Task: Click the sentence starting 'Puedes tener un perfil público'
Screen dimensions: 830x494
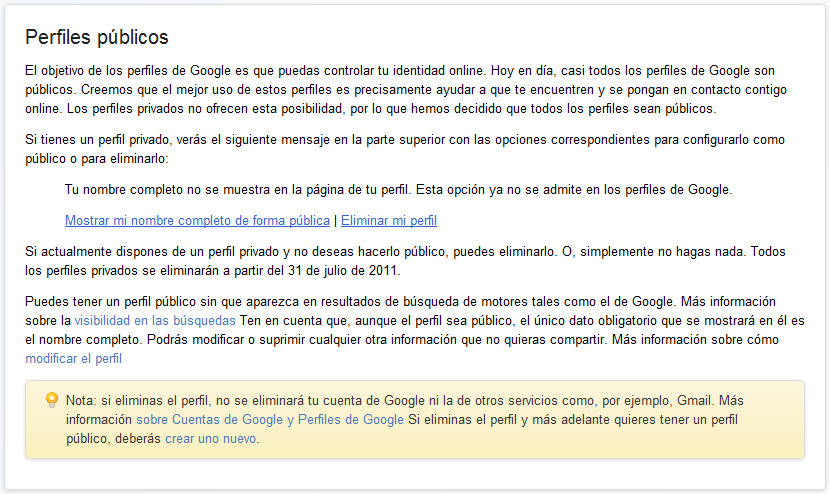Action: 350,301
